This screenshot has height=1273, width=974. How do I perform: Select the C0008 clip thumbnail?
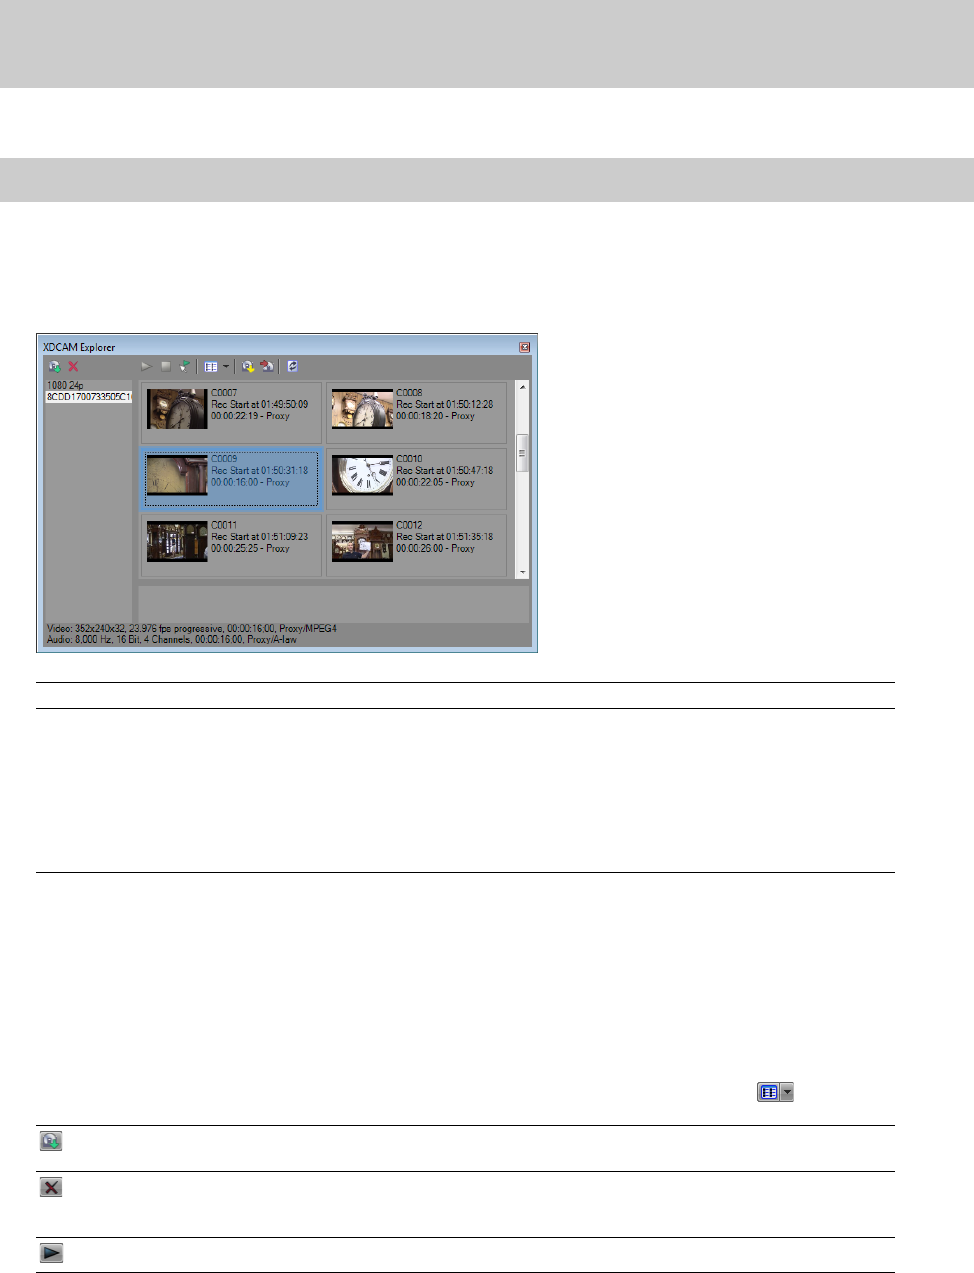click(x=362, y=409)
